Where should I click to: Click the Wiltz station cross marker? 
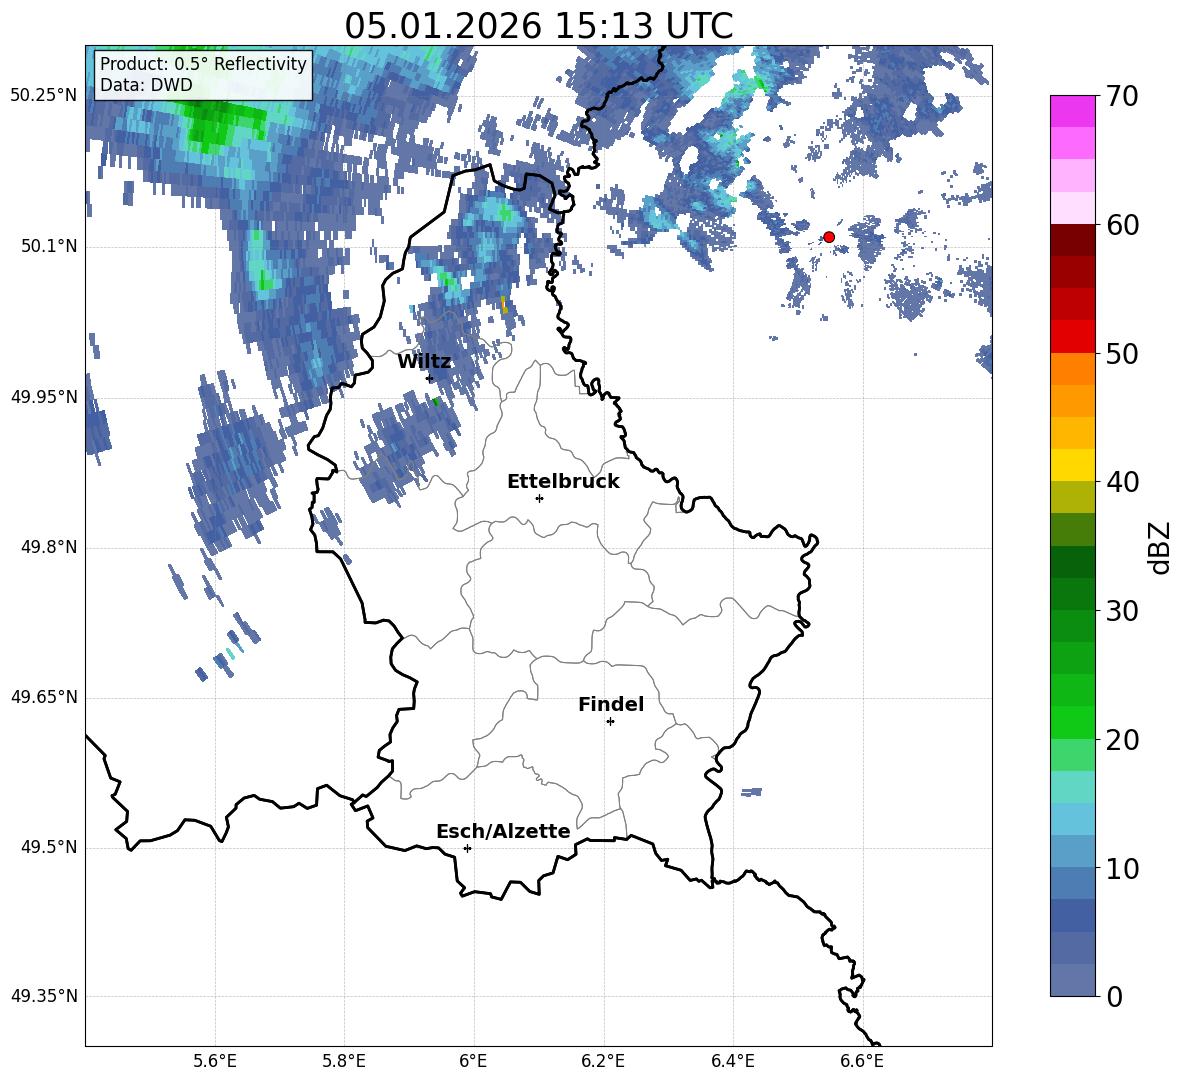[430, 378]
